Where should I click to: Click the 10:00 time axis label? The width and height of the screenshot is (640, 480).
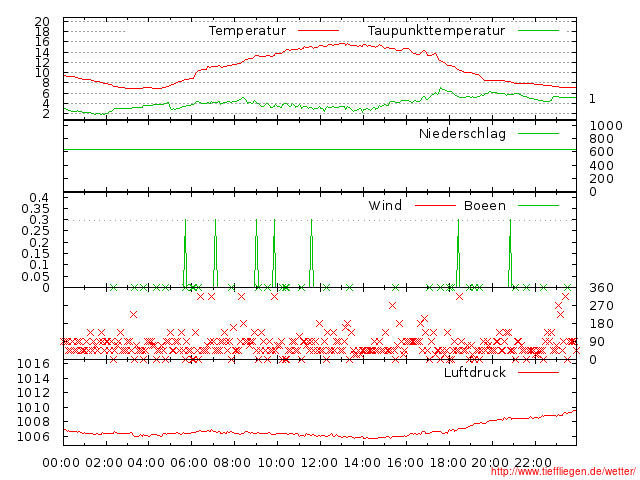[x=277, y=462]
